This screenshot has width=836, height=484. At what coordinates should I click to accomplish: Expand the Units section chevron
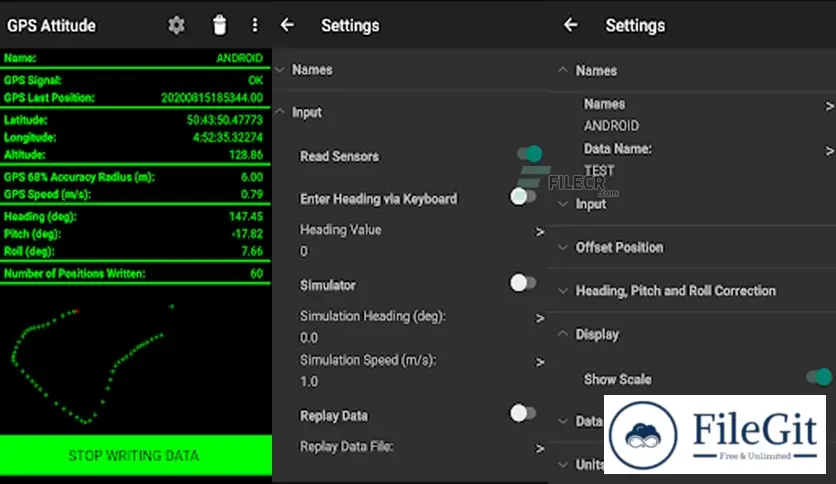pos(562,464)
